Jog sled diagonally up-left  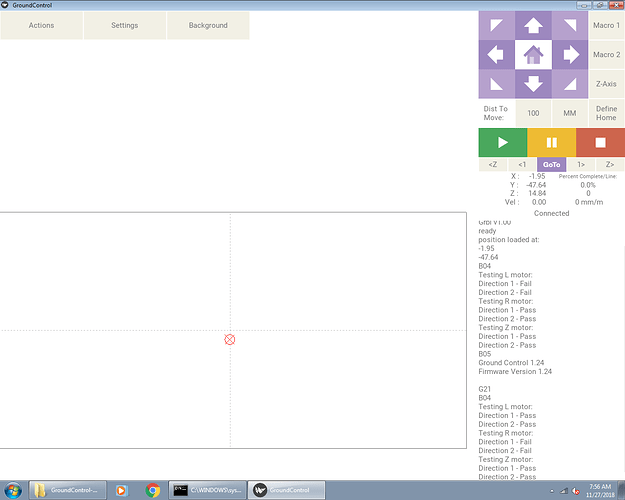pos(497,25)
